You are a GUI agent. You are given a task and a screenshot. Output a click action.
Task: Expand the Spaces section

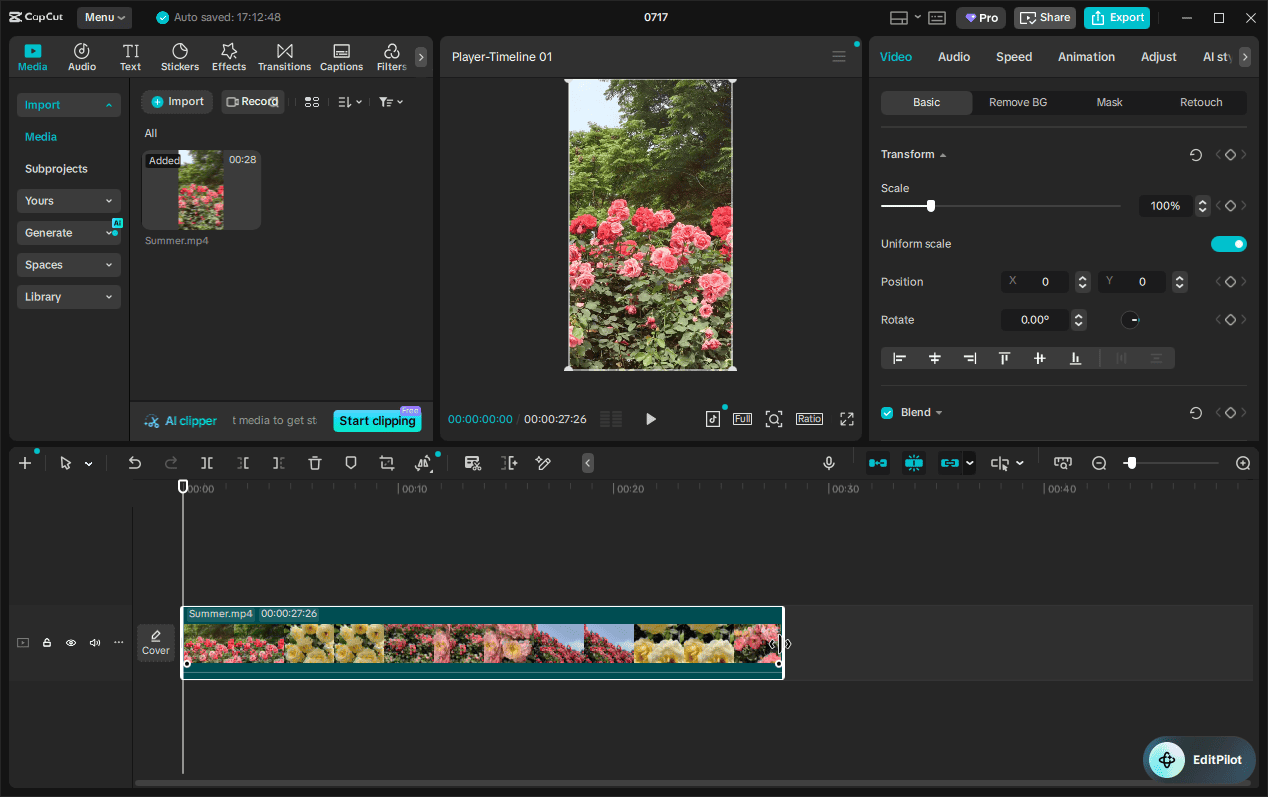[69, 265]
